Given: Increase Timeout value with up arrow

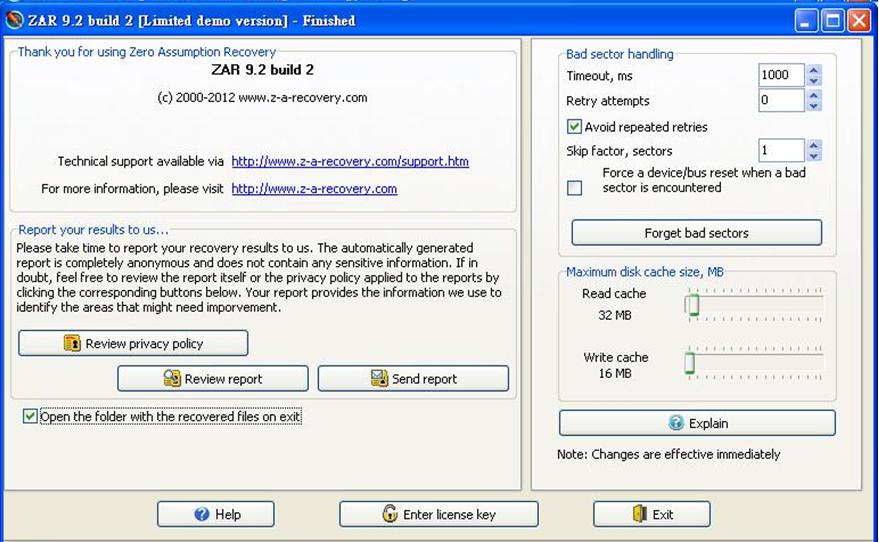Looking at the screenshot, I should pos(814,70).
